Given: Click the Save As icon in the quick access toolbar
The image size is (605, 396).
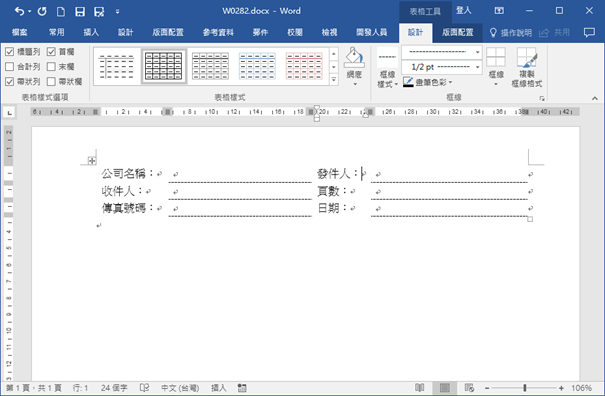Looking at the screenshot, I should (x=99, y=12).
